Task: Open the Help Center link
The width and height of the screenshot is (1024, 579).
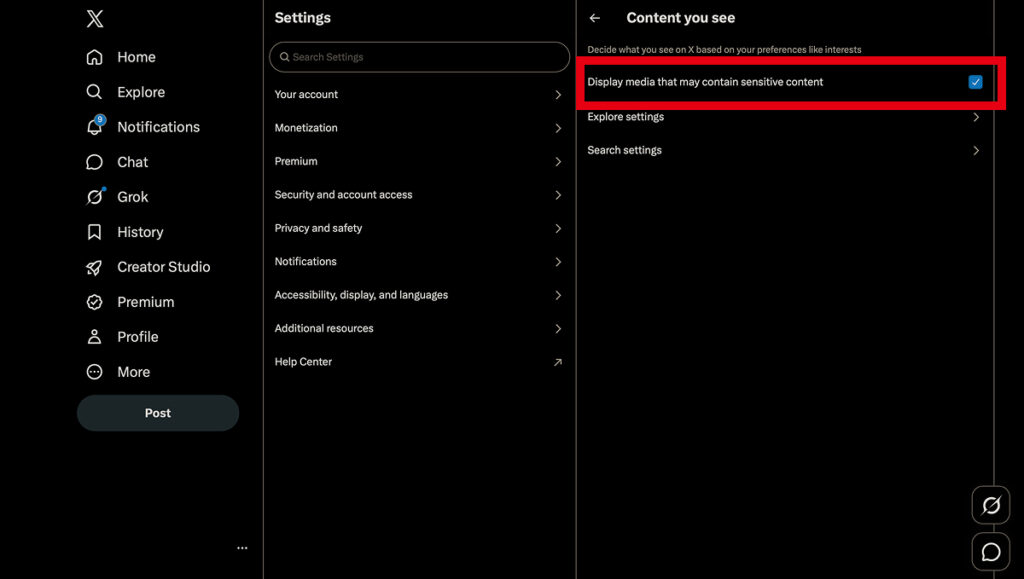Action: click(419, 362)
